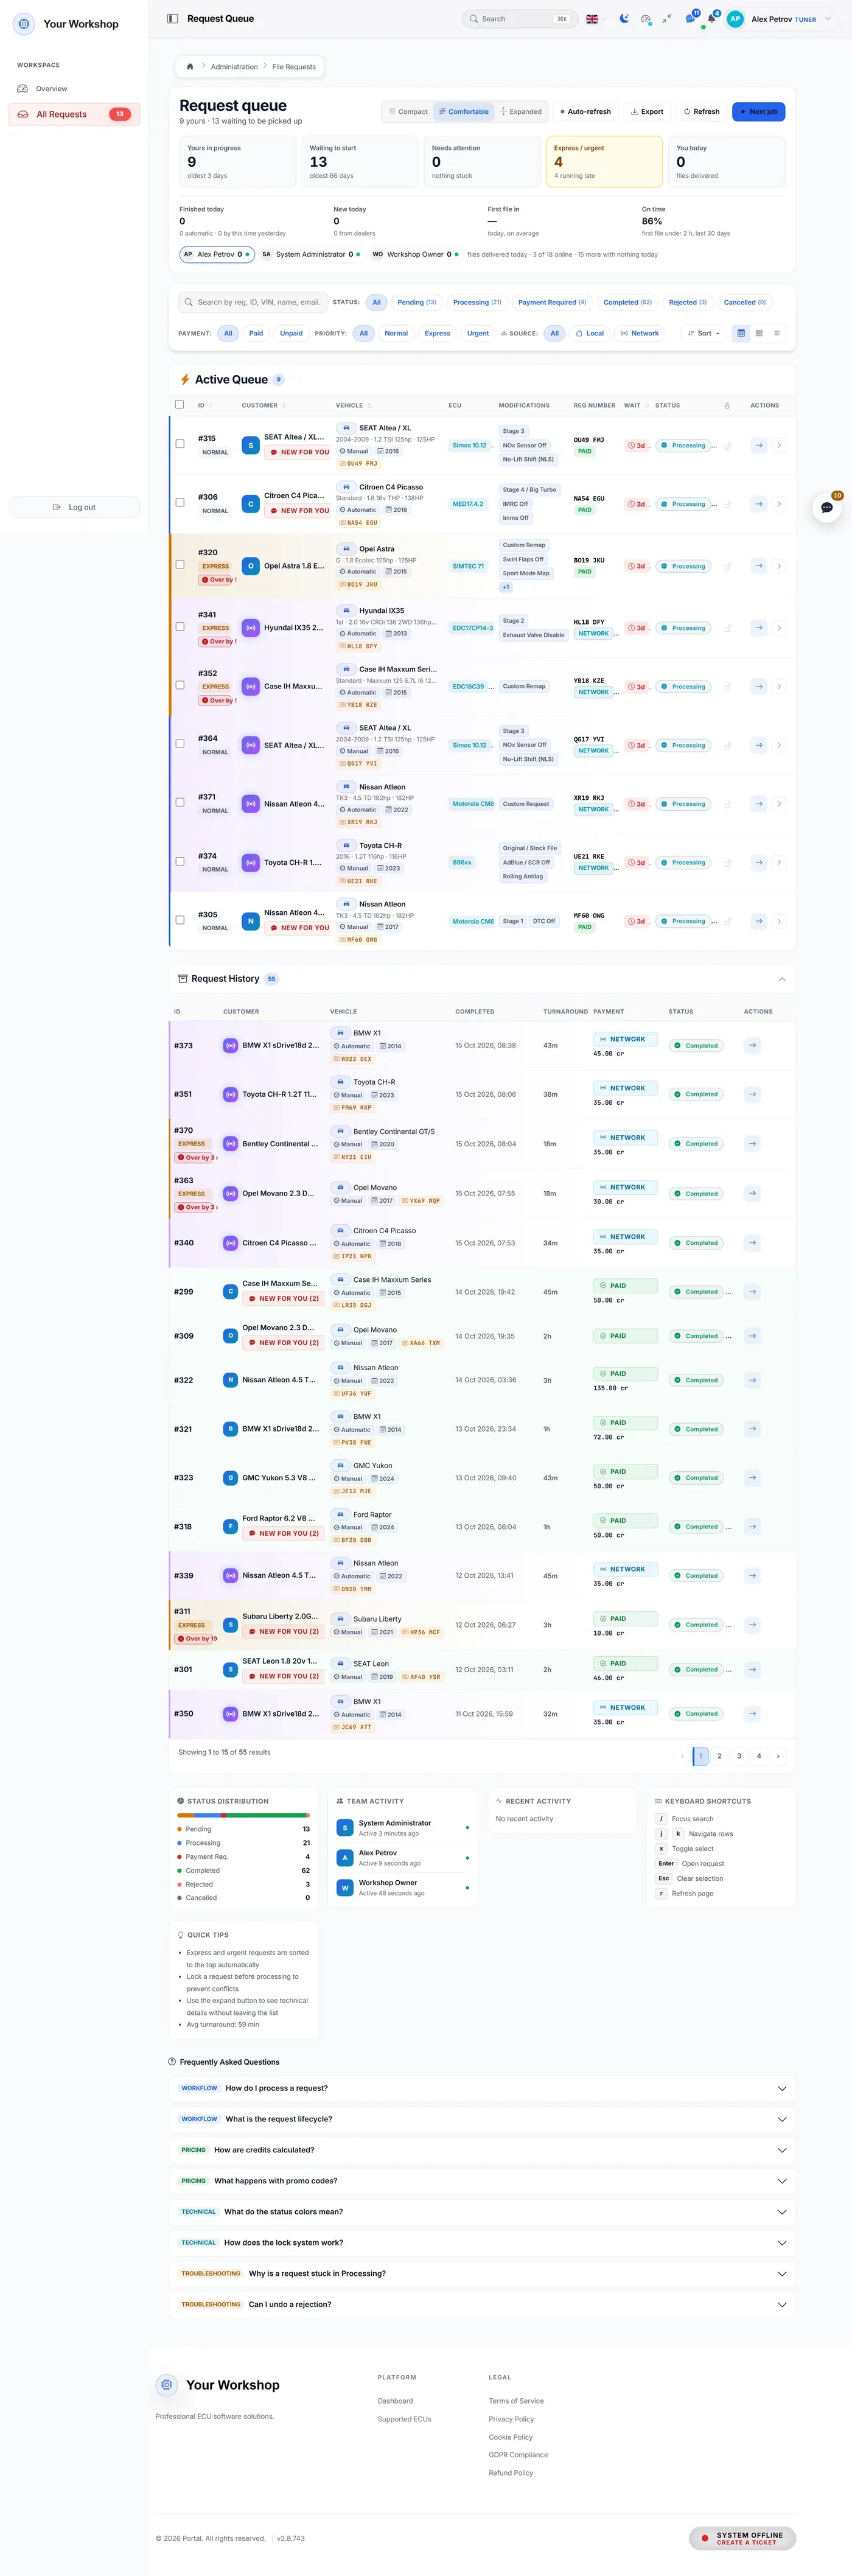Focus the search by reg, ID, VIN field
852x2576 pixels.
coord(252,302)
